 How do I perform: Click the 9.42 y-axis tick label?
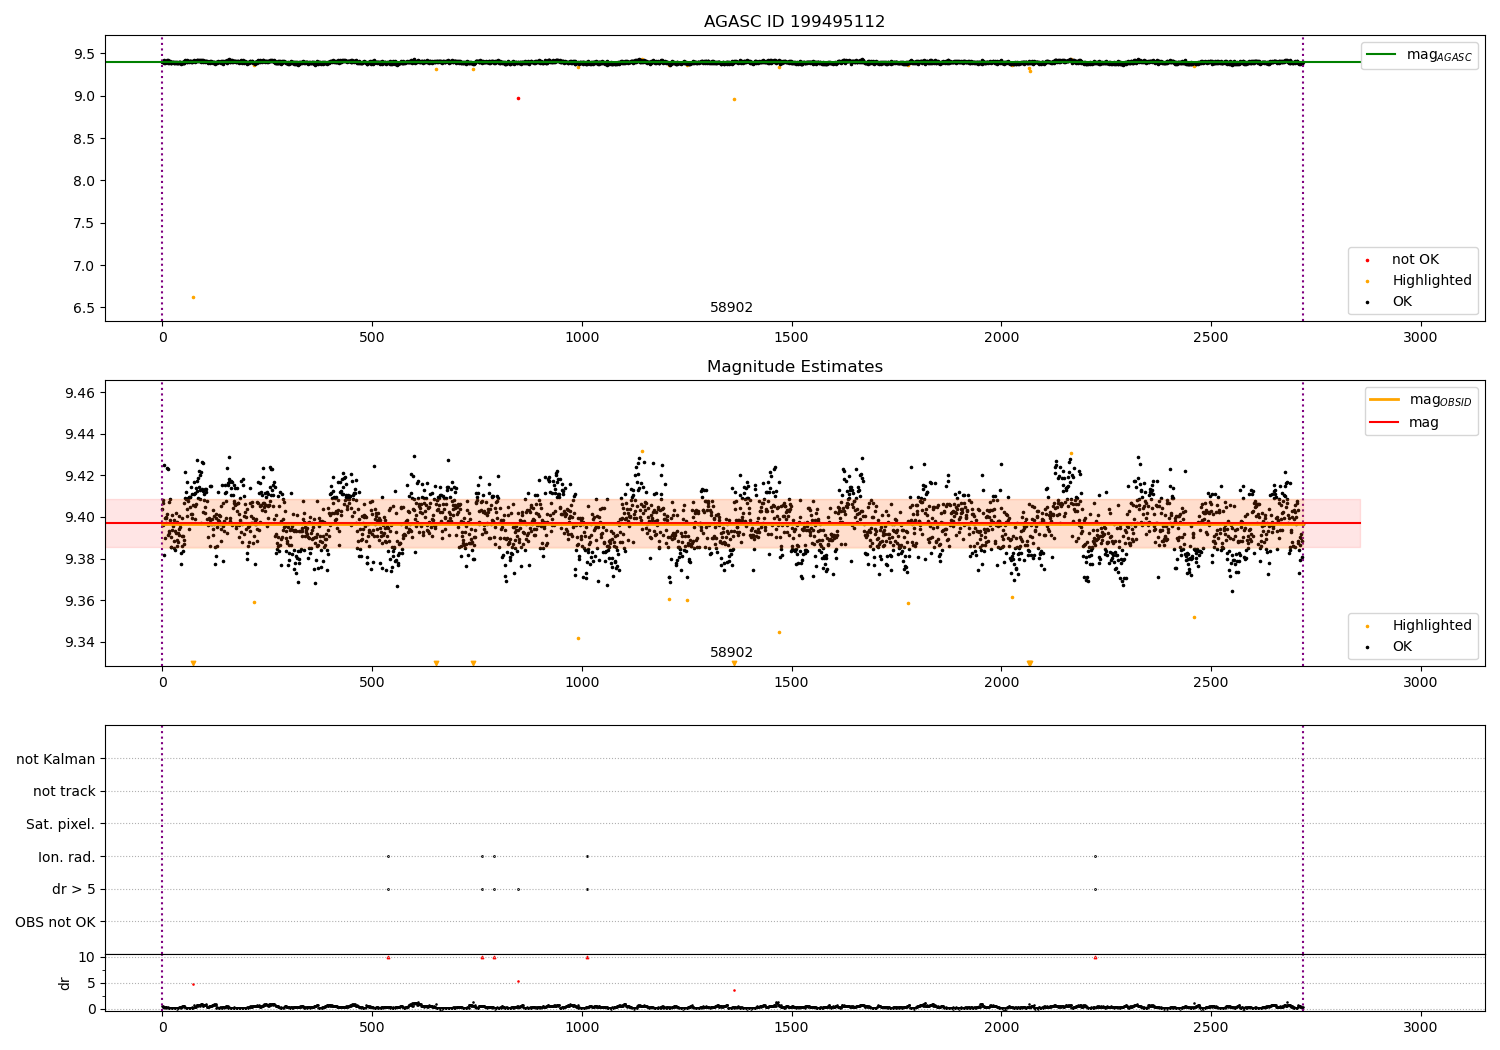pos(80,476)
